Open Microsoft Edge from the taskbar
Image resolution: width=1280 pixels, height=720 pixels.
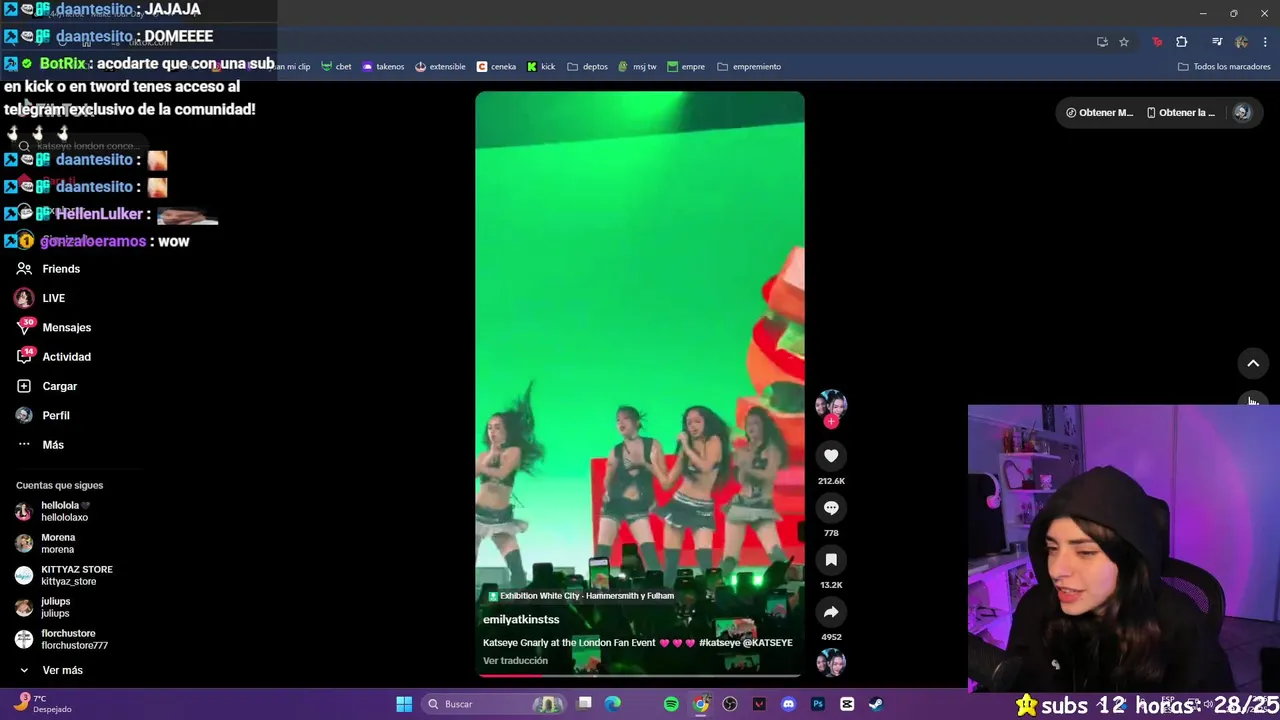click(613, 704)
